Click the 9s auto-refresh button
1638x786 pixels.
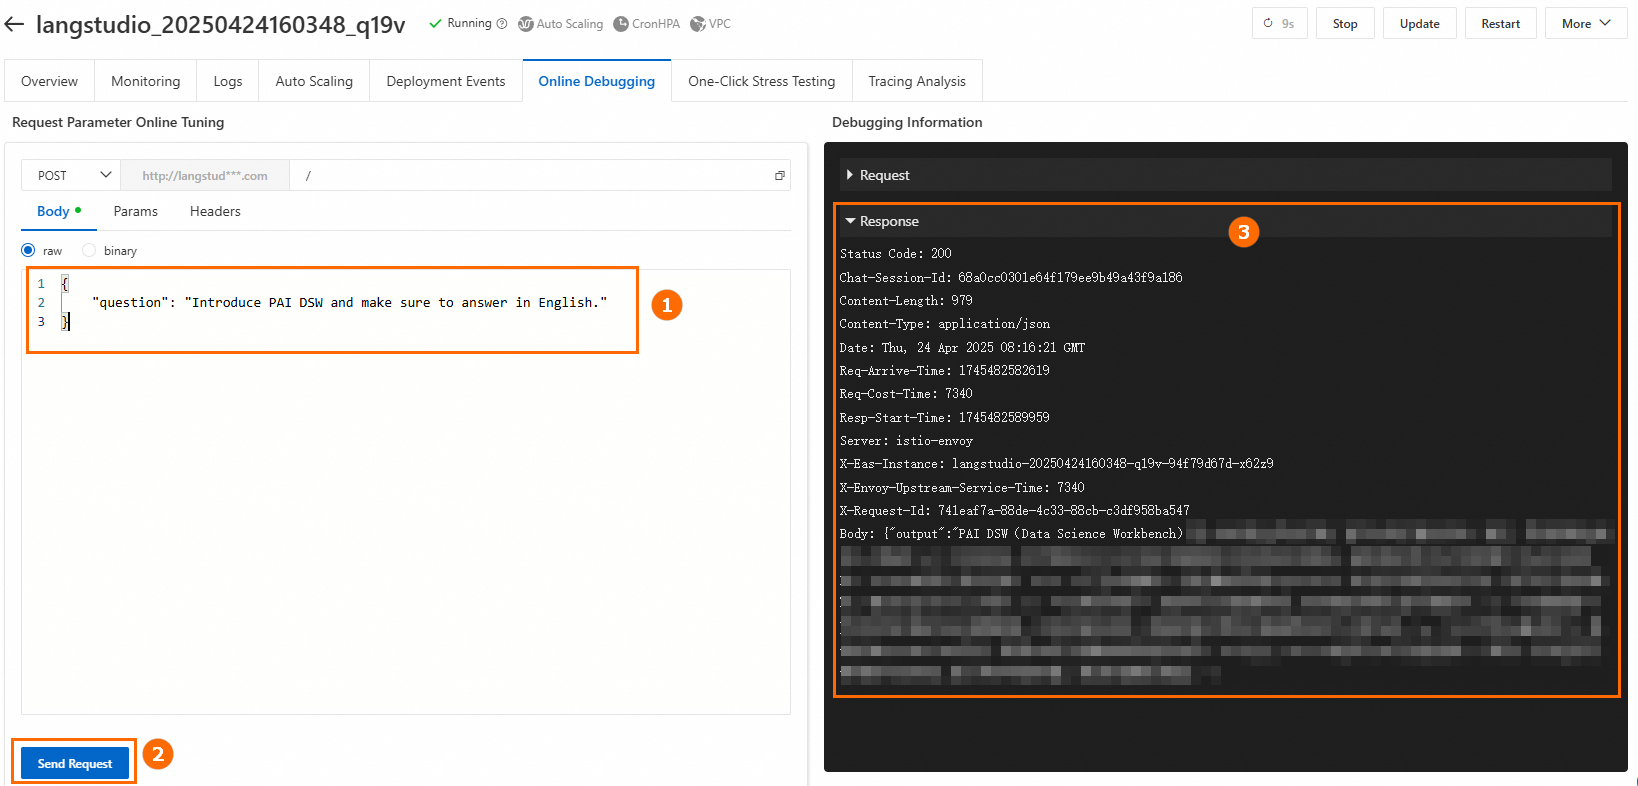(x=1280, y=24)
